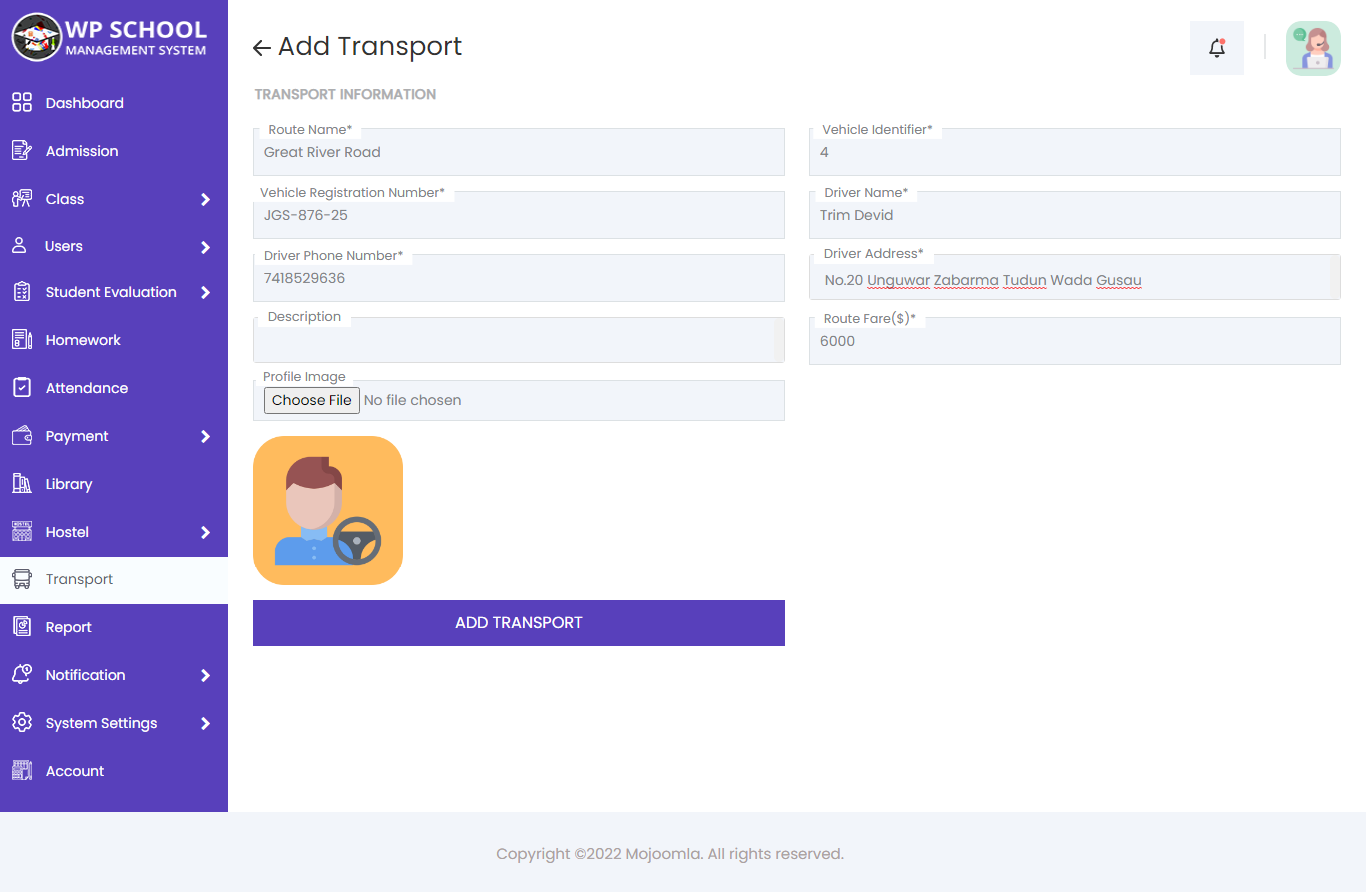The height and width of the screenshot is (893, 1366).
Task: Click the Account building icon
Action: tap(22, 771)
